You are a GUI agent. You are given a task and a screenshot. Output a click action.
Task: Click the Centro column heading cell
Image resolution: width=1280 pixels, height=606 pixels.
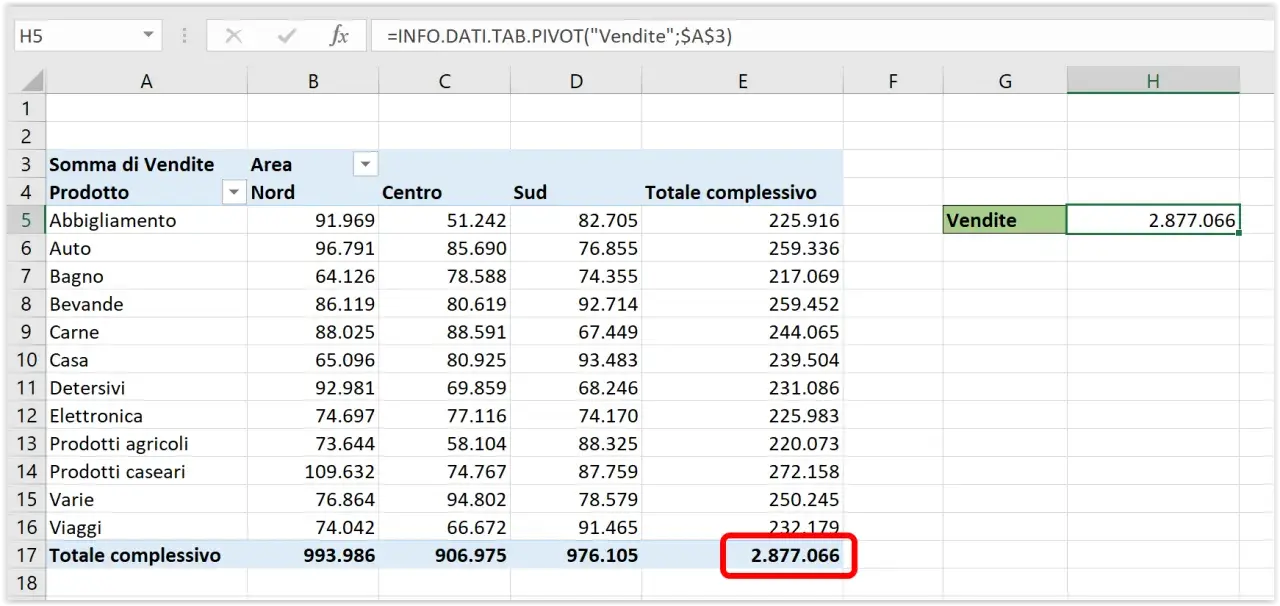pos(445,192)
